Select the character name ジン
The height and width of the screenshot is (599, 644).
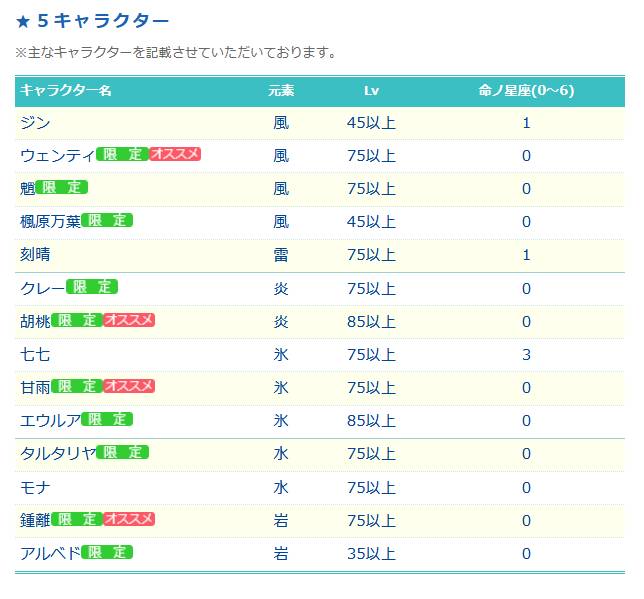tap(35, 122)
